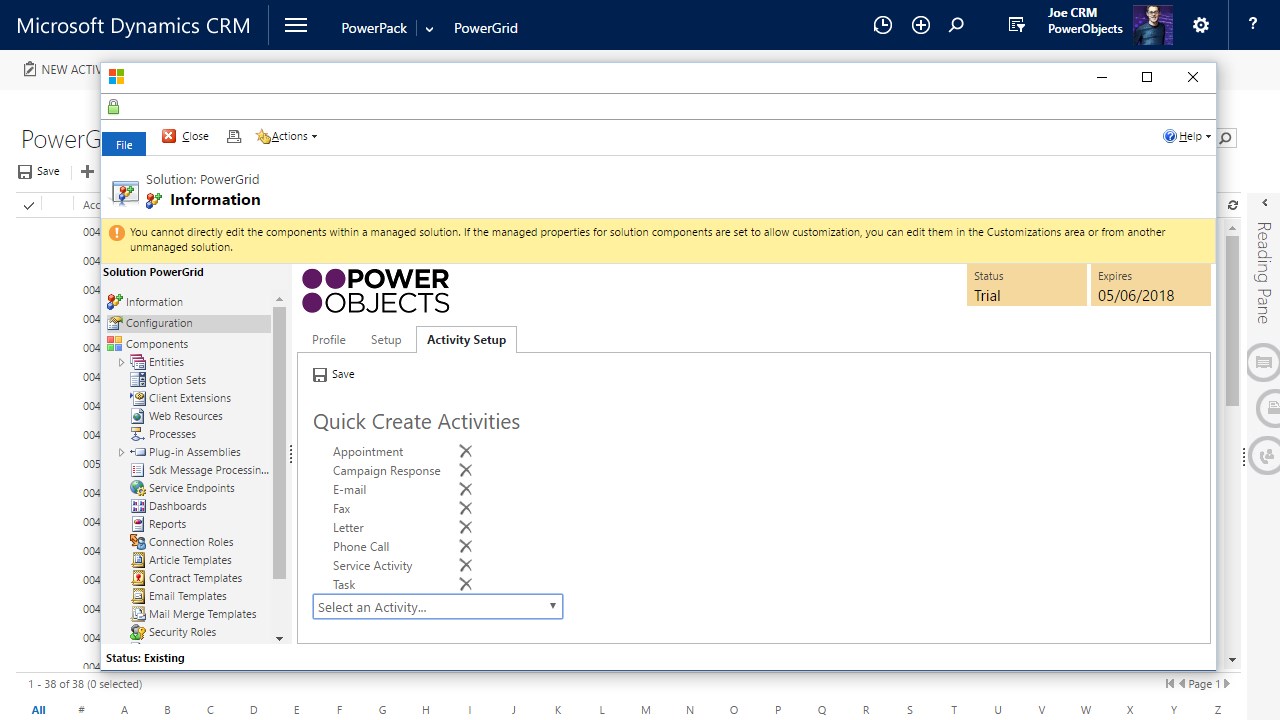The image size is (1280, 720).
Task: Select Configuration in solution tree
Action: 188,323
